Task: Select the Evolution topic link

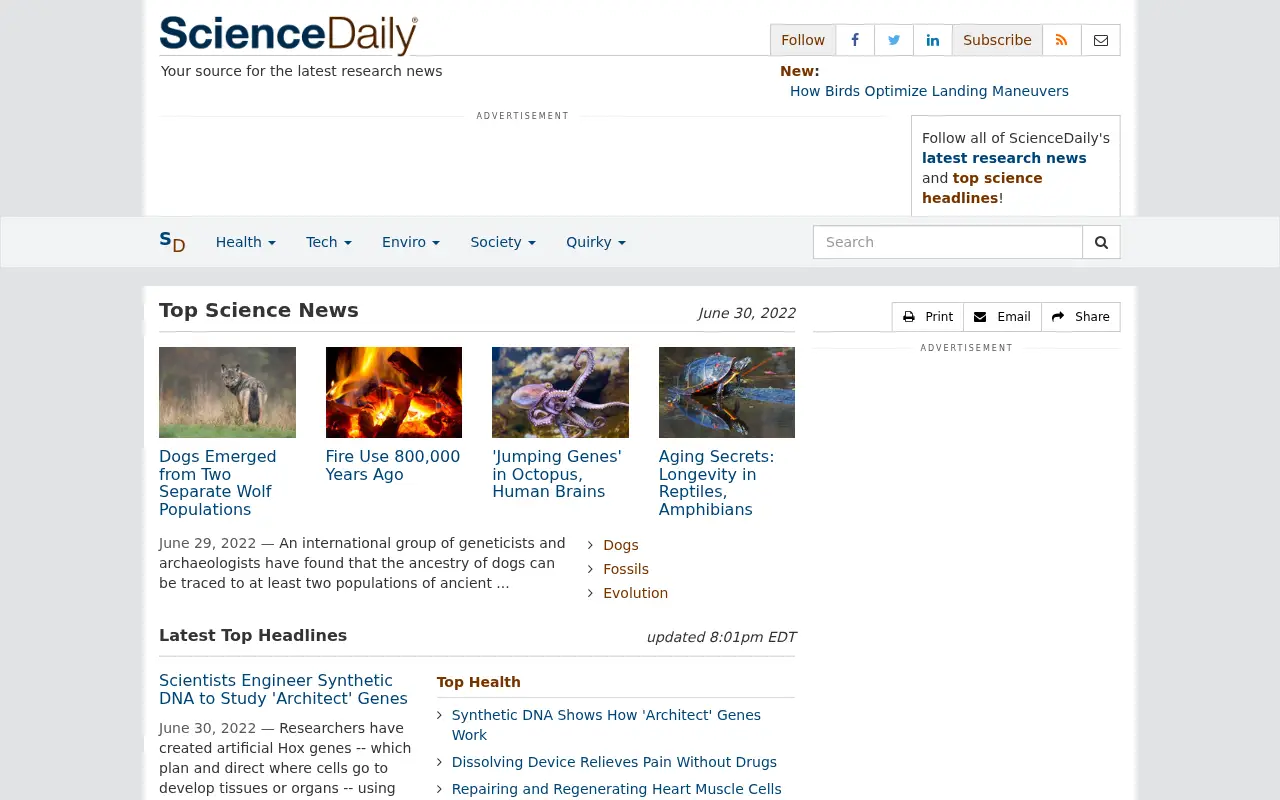Action: [636, 593]
